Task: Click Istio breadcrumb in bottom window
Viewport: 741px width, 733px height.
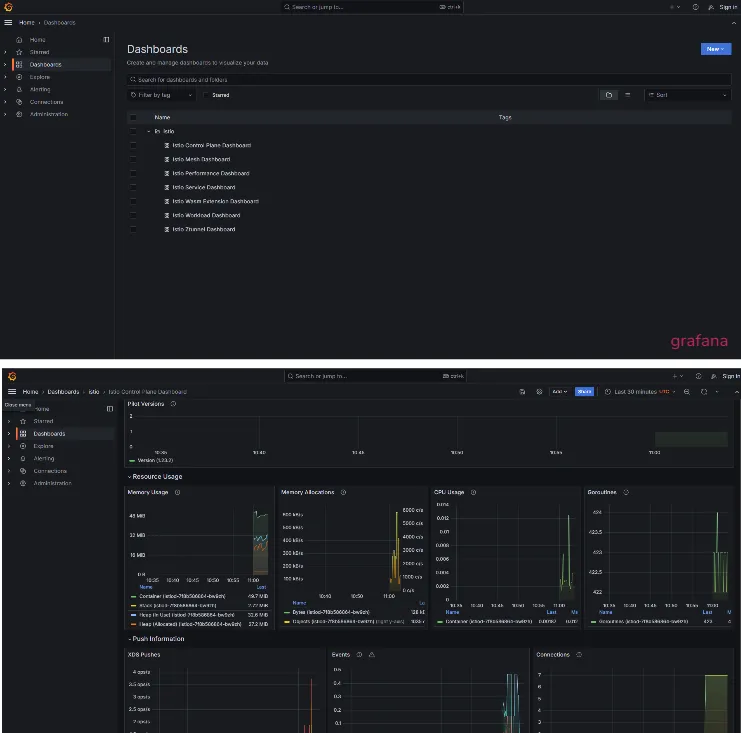Action: (x=94, y=392)
